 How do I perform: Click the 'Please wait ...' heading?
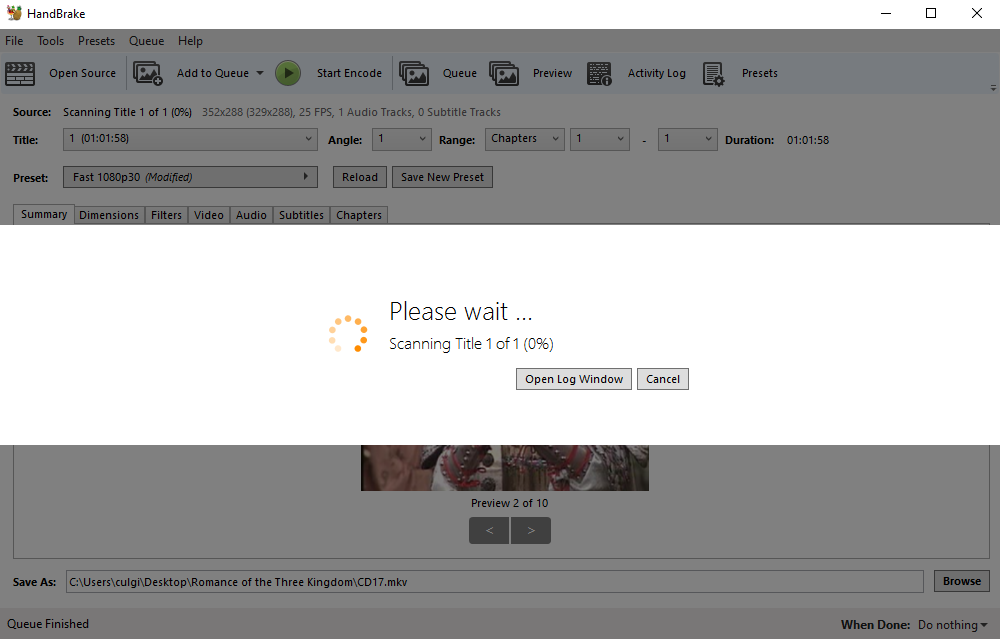pos(460,312)
